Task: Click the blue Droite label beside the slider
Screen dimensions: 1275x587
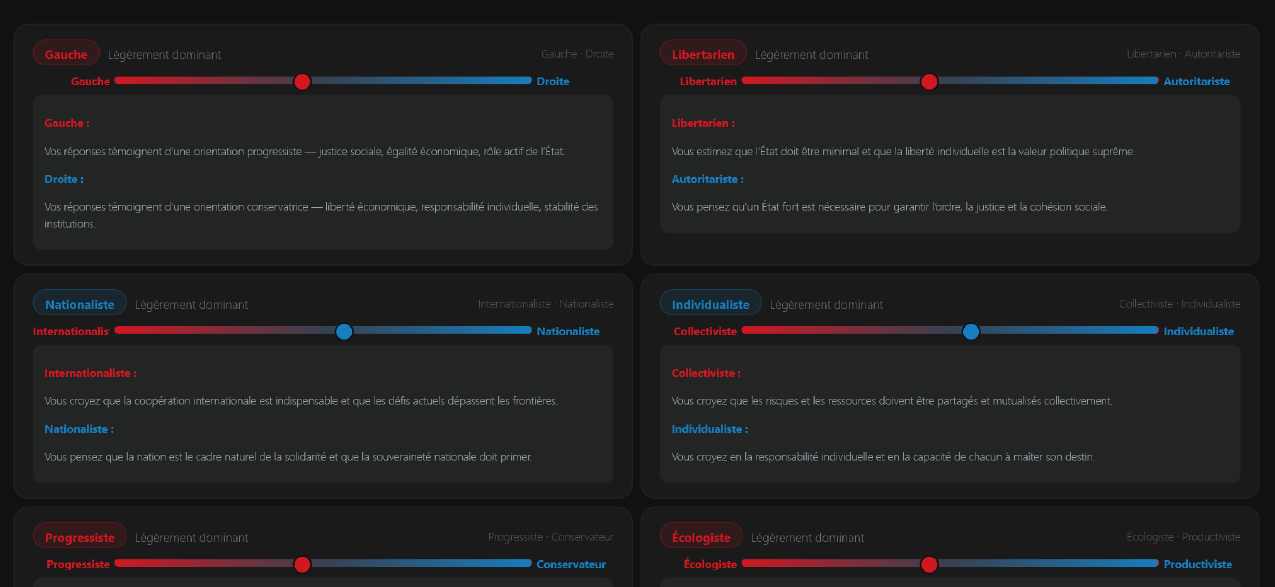Action: click(x=553, y=81)
